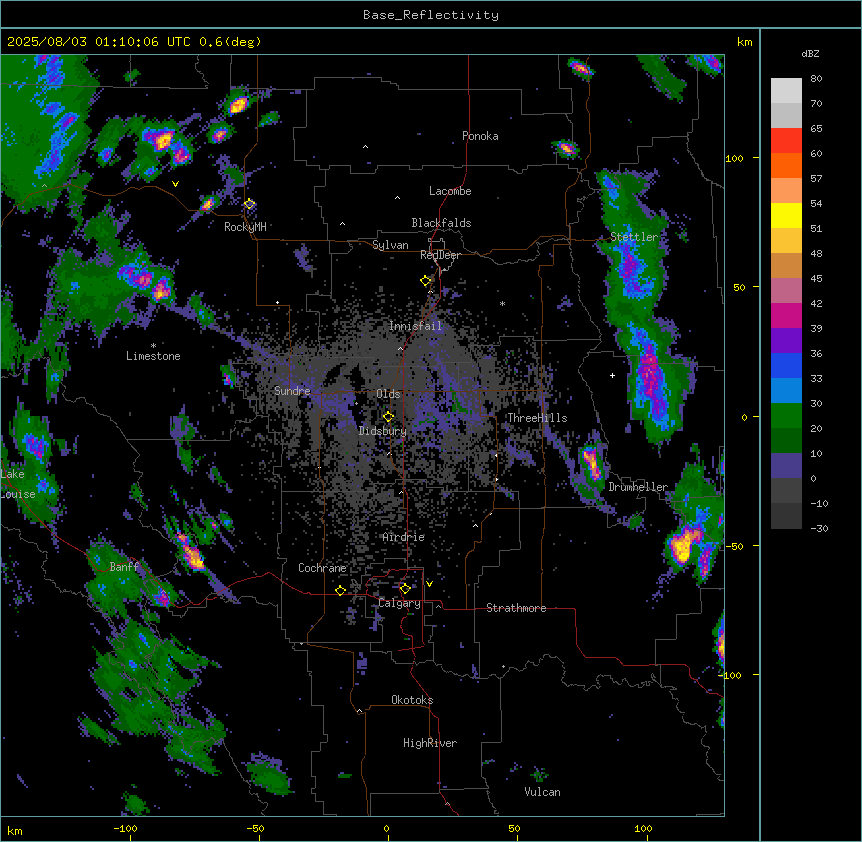Viewport: 862px width, 842px height.
Task: Click the white asterisk marker northeast of Innisfail
Action: pos(502,303)
